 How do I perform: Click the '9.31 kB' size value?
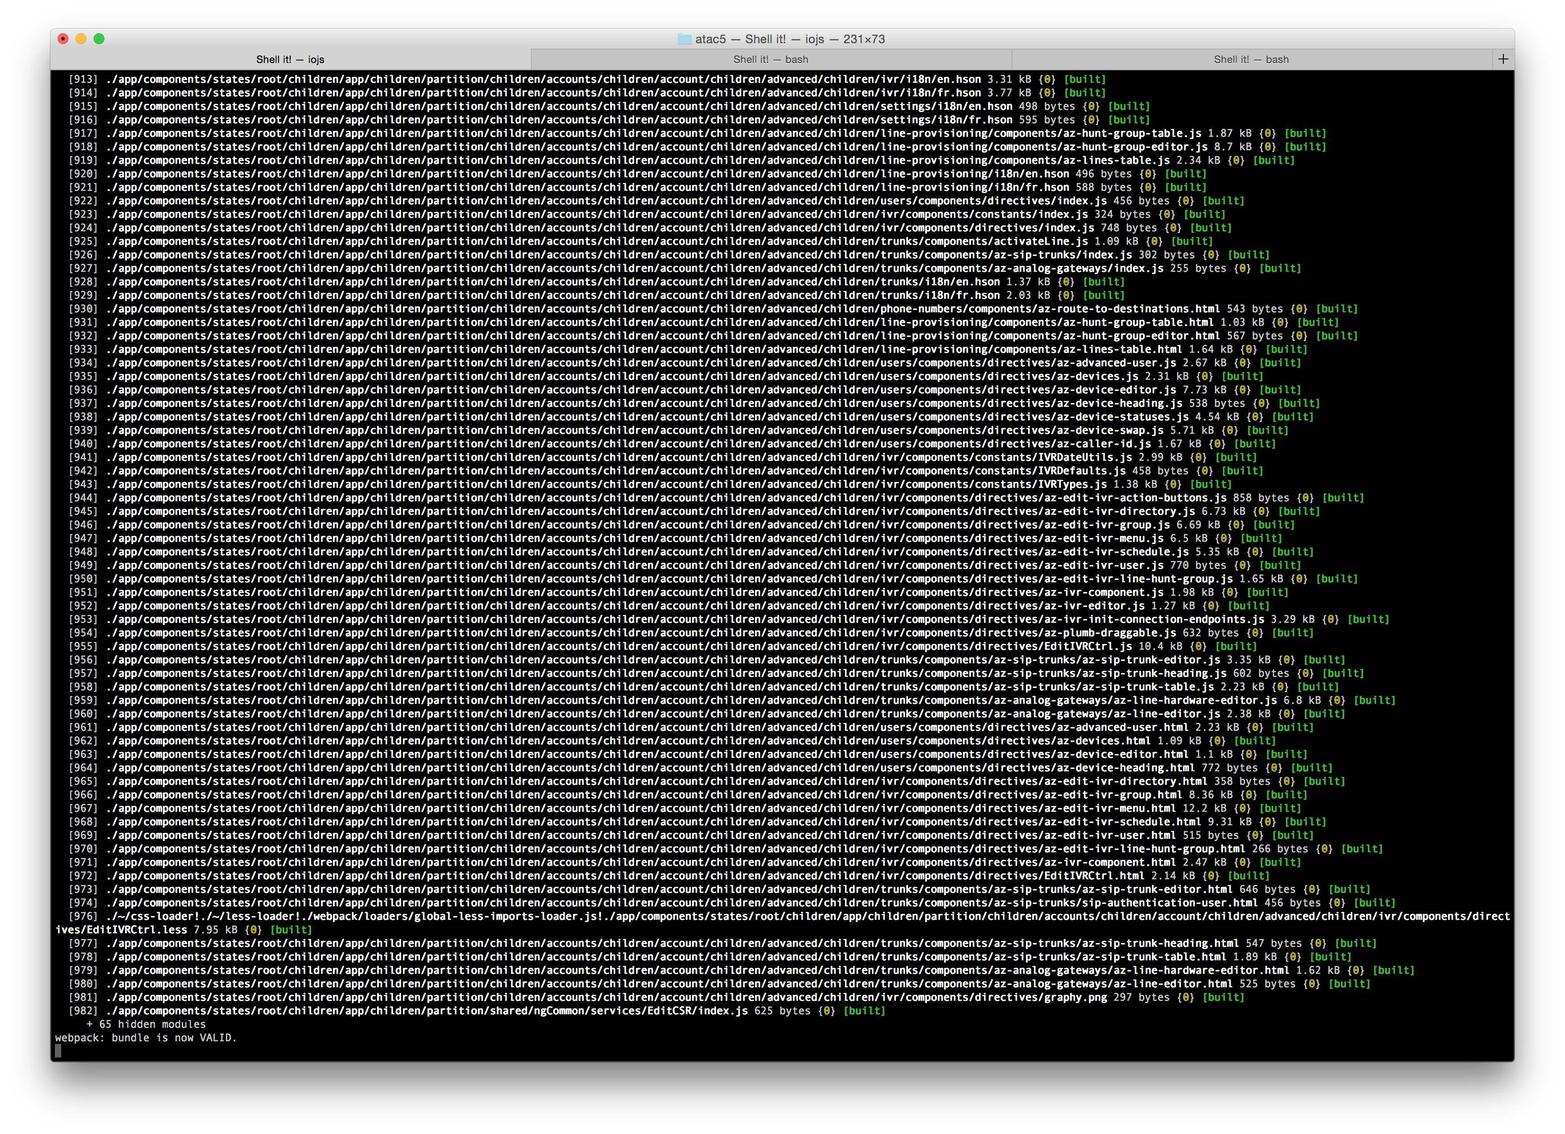(x=1230, y=821)
